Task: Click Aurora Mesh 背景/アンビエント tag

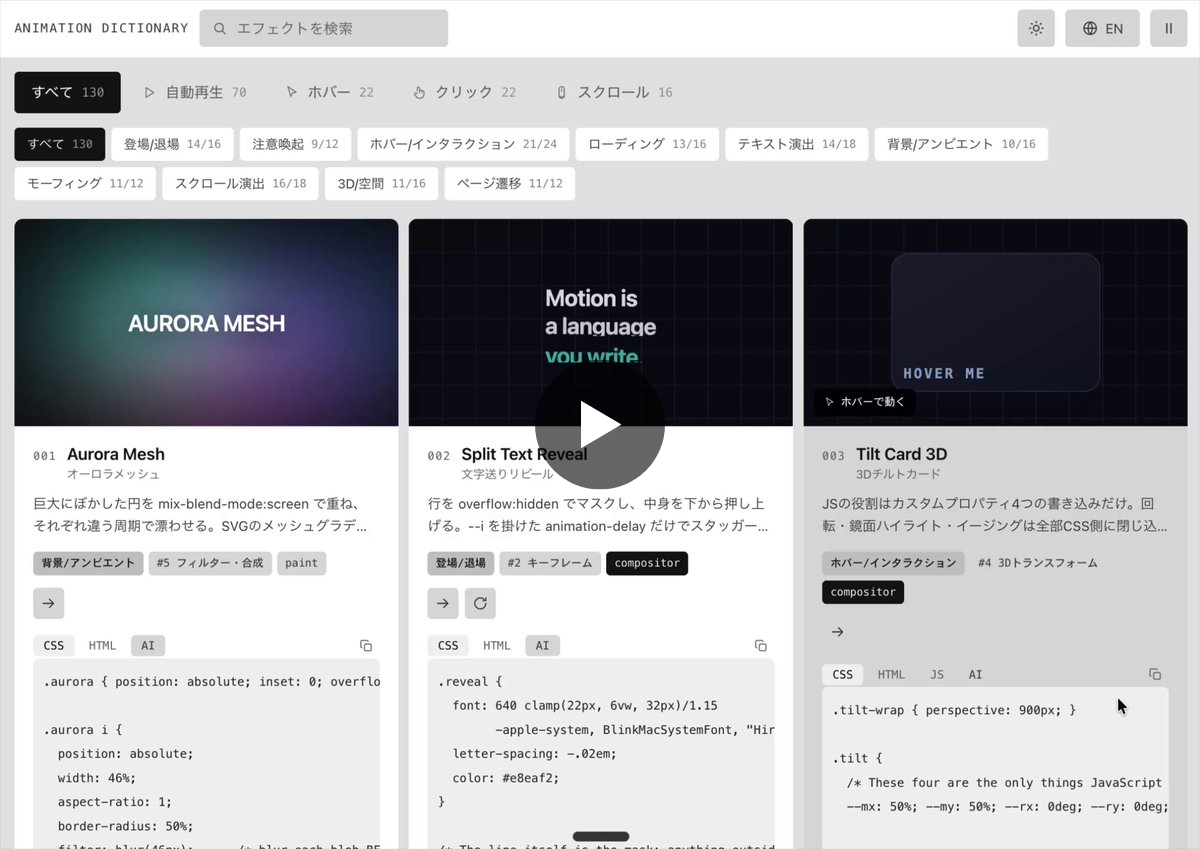Action: point(88,563)
